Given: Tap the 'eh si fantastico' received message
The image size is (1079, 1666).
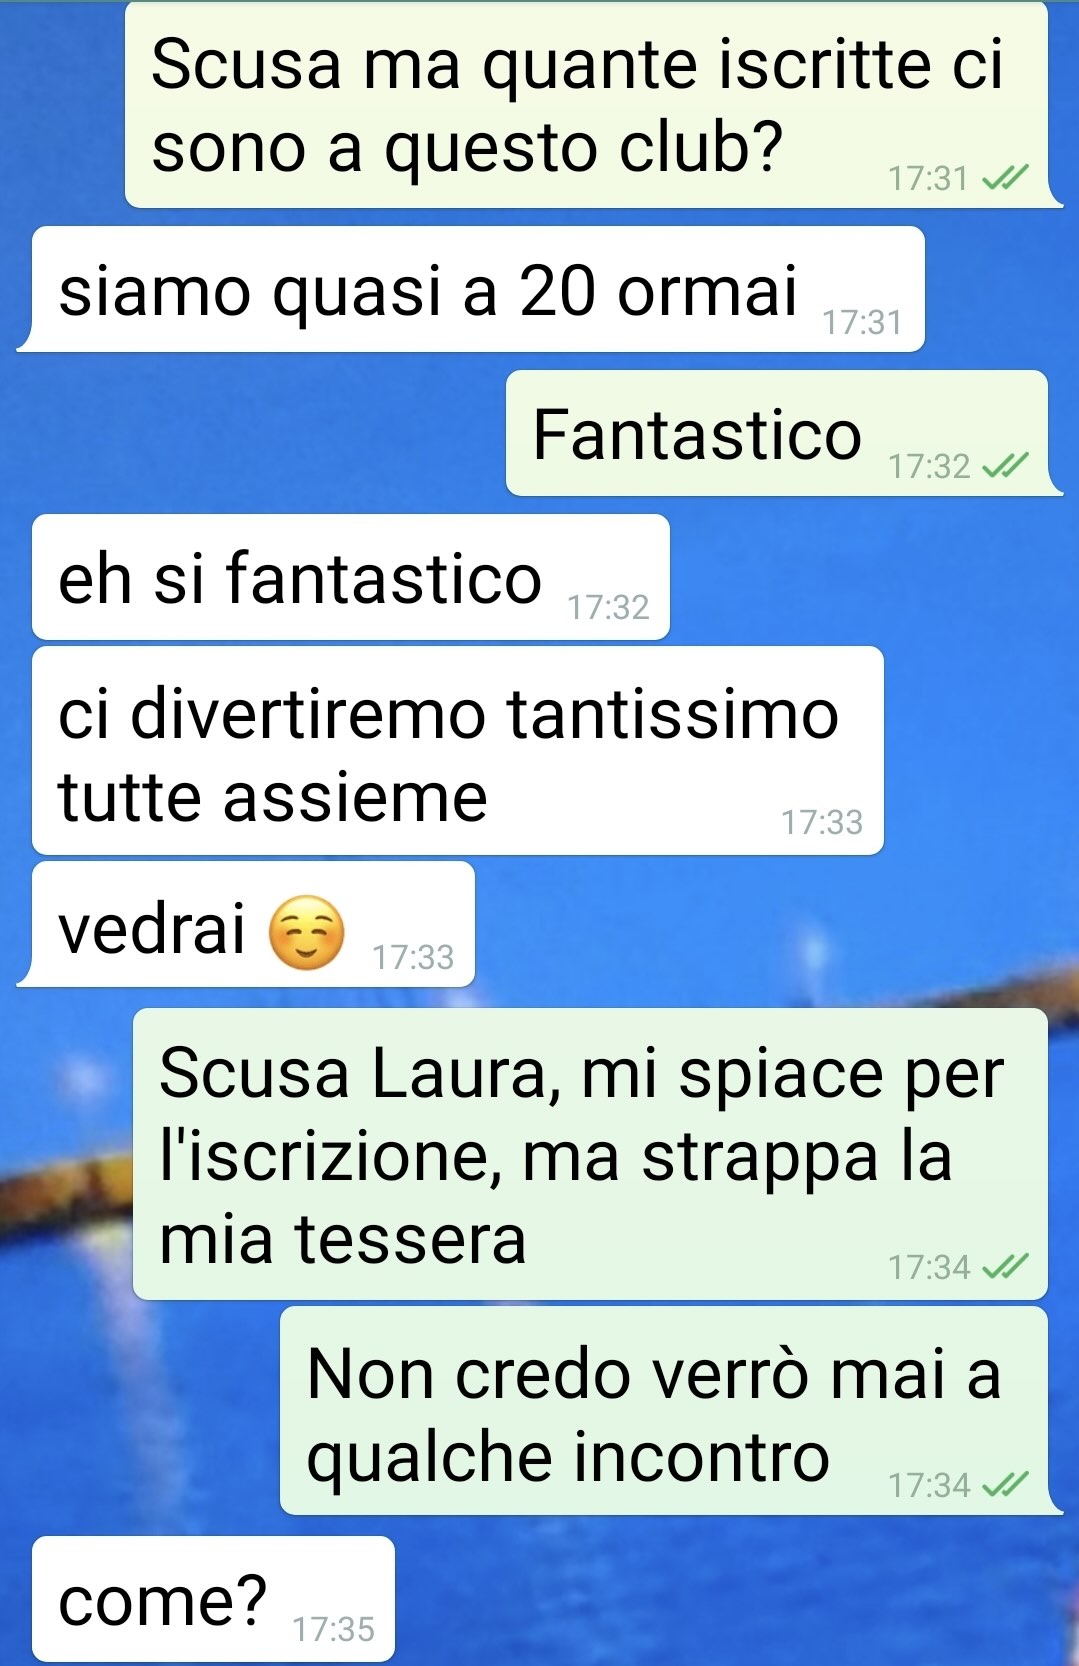Looking at the screenshot, I should [351, 577].
